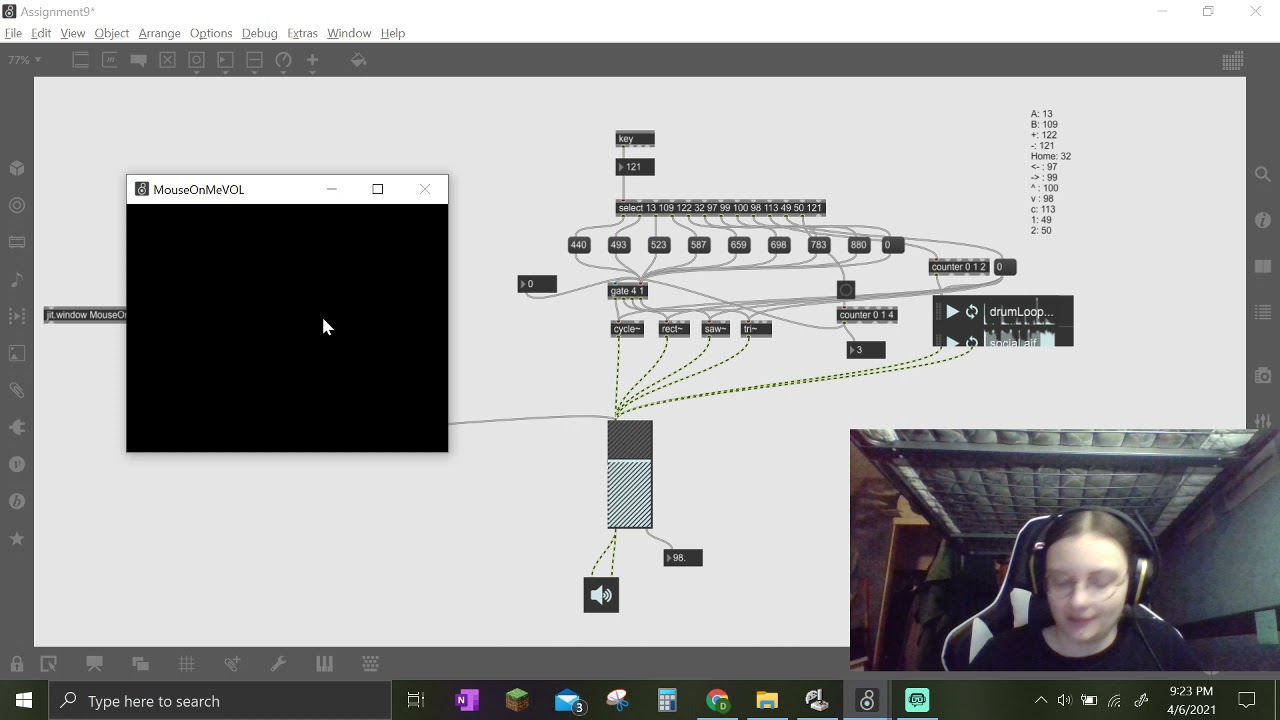The width and height of the screenshot is (1280, 720).
Task: Click the 659 message box
Action: 738,245
